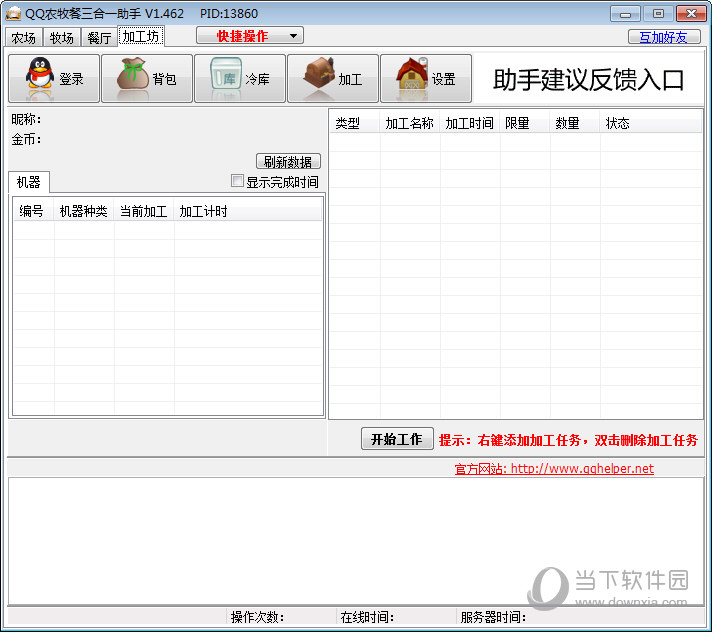The image size is (712, 632).
Task: Click the 机器种类 column header
Action: 84,211
